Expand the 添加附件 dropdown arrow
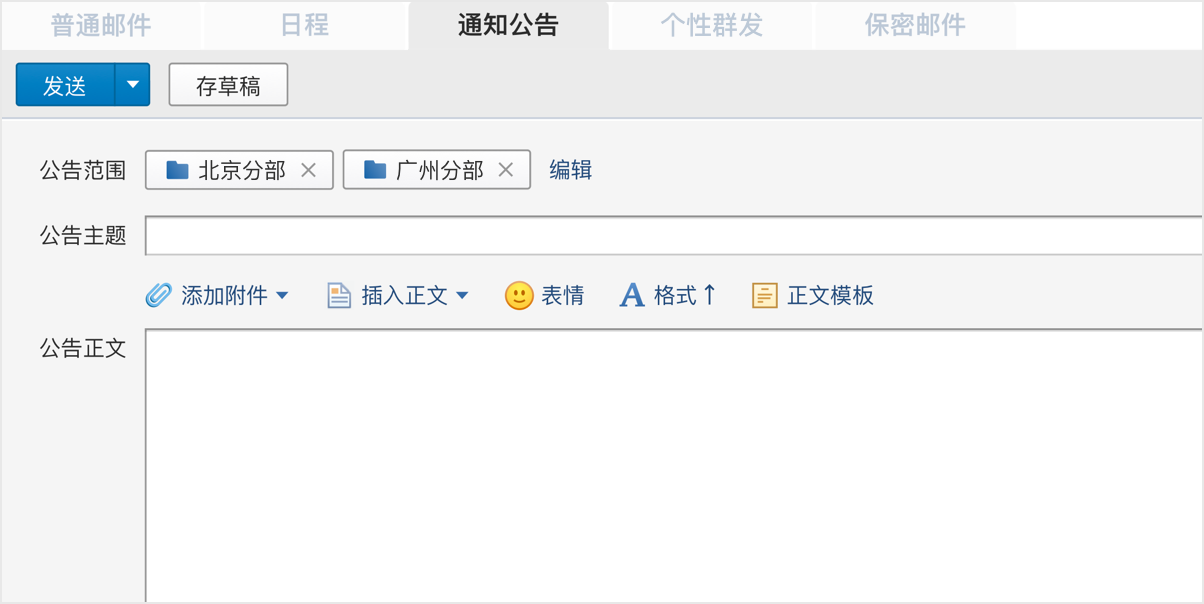1204x604 pixels. tap(282, 295)
